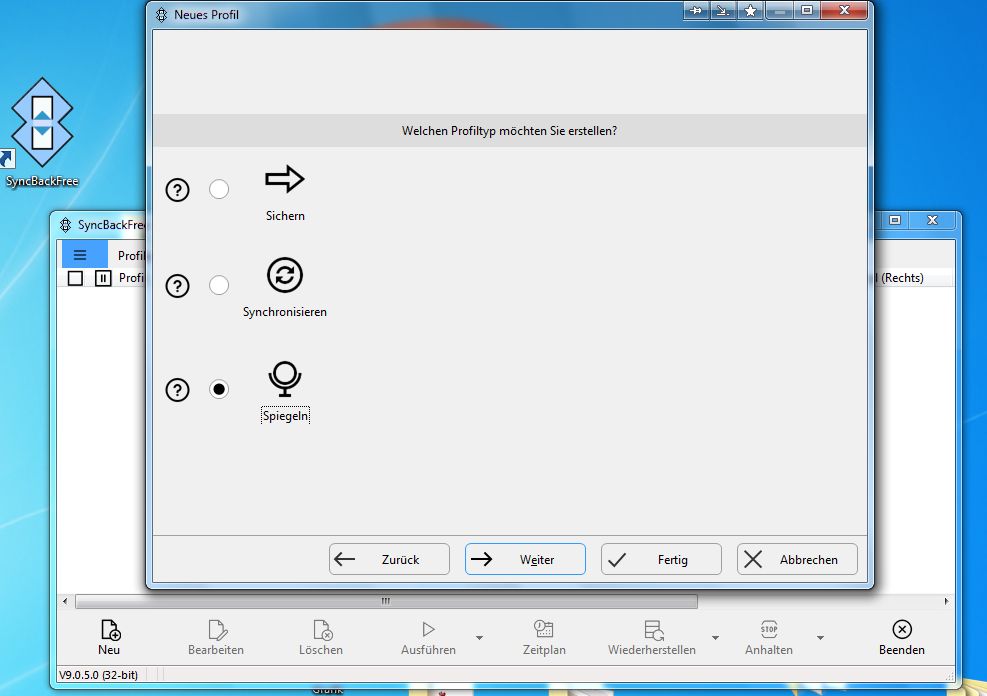Image resolution: width=987 pixels, height=696 pixels.
Task: Select the Sichern radio button
Action: coord(219,189)
